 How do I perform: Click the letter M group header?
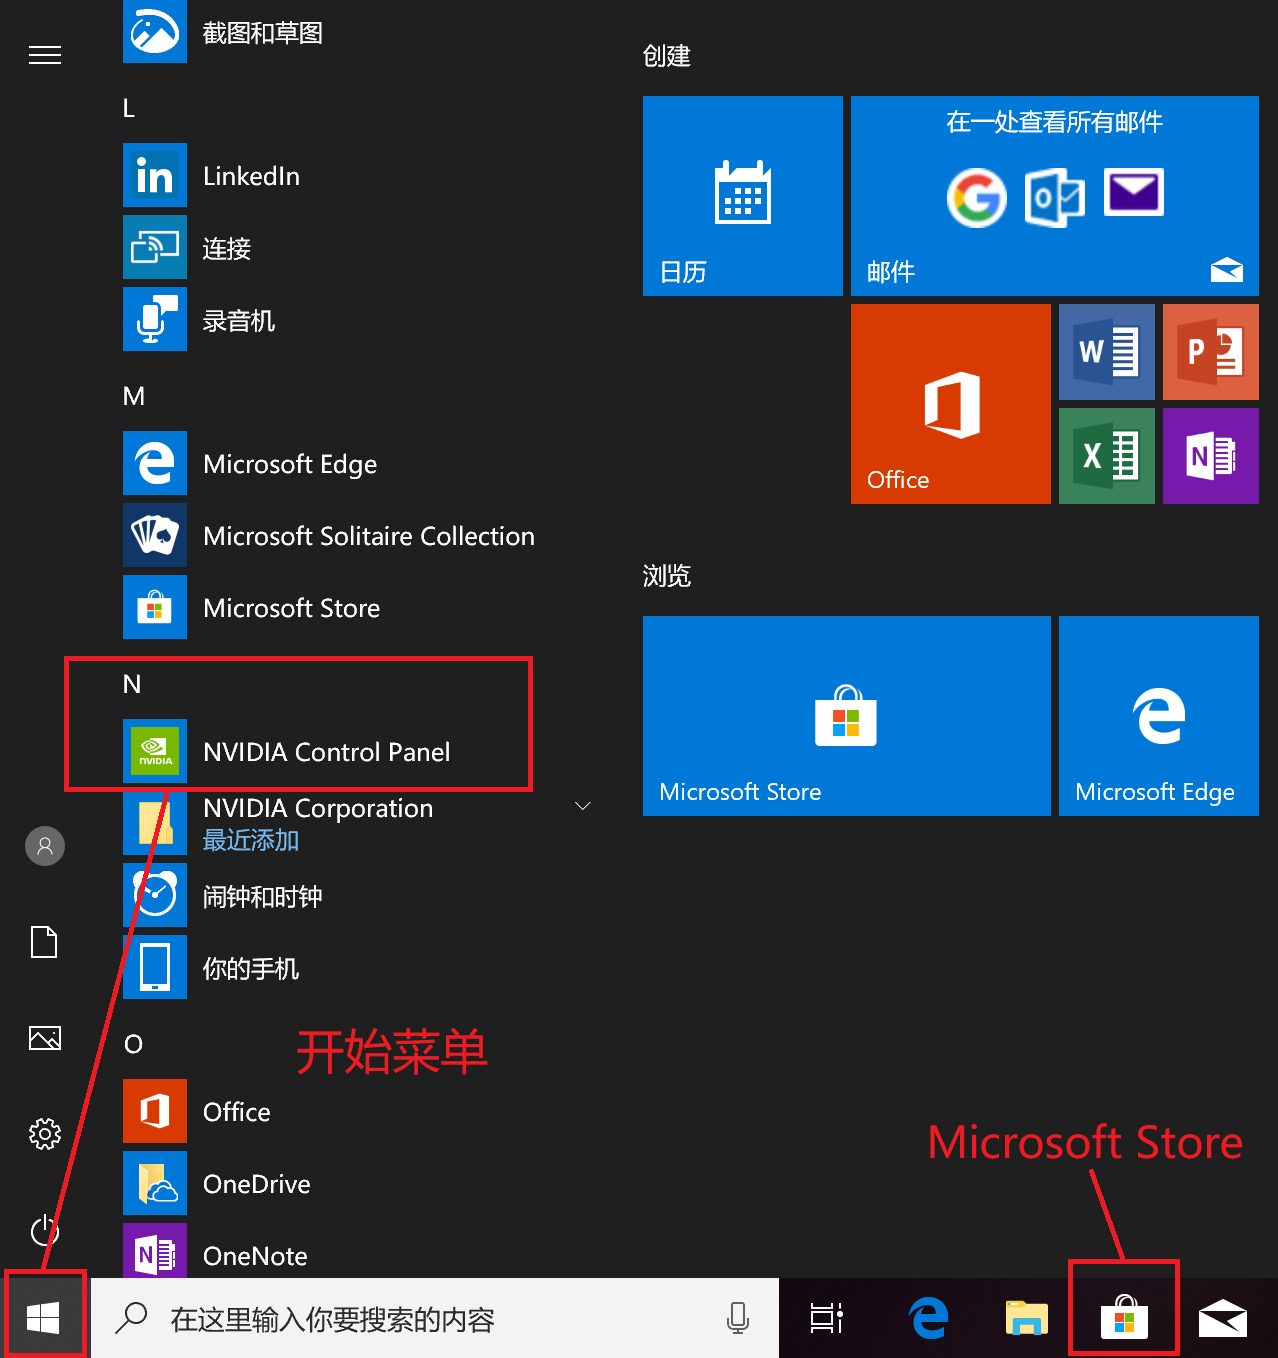[134, 396]
